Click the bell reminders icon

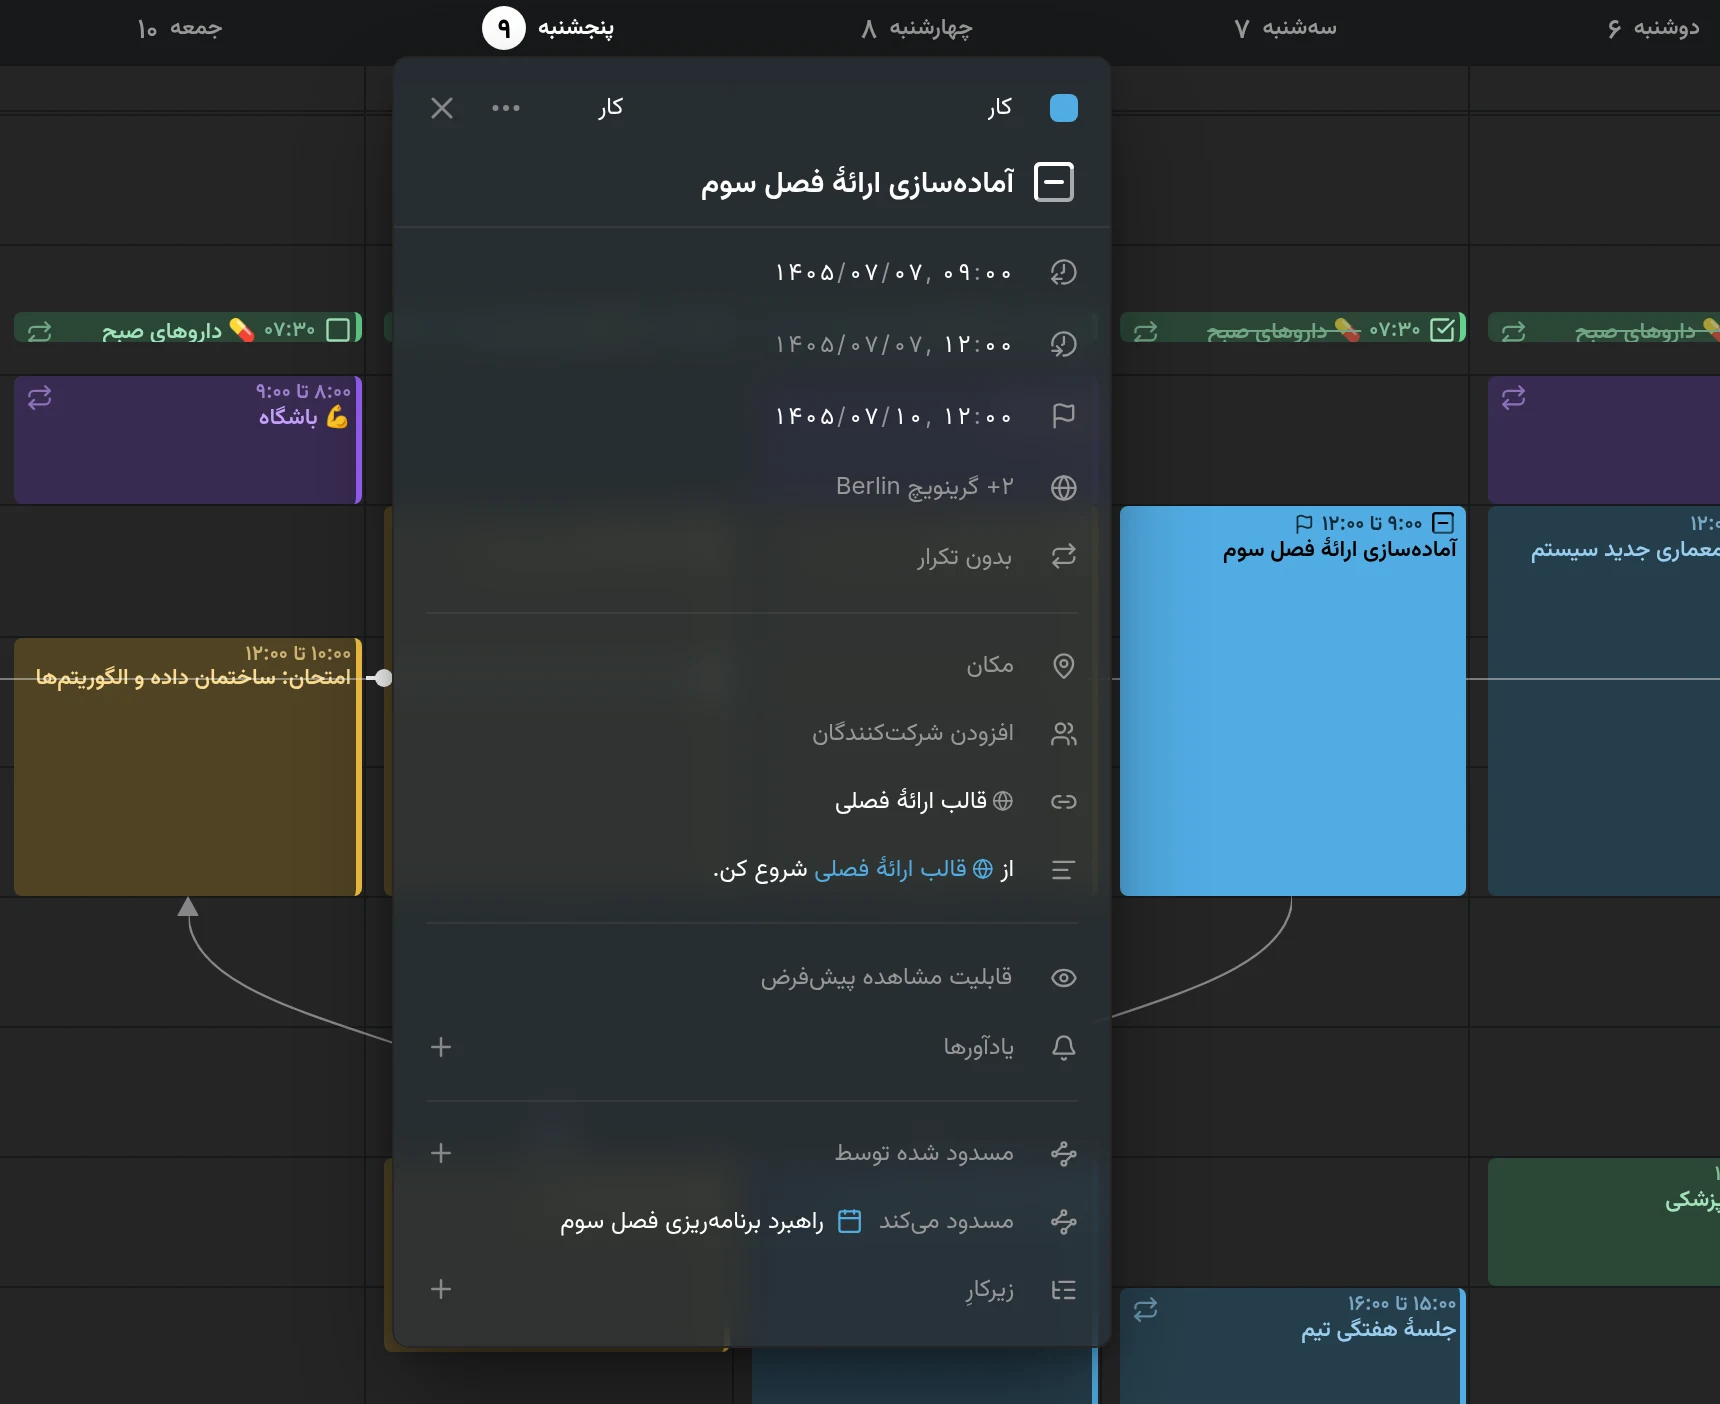point(1064,1047)
